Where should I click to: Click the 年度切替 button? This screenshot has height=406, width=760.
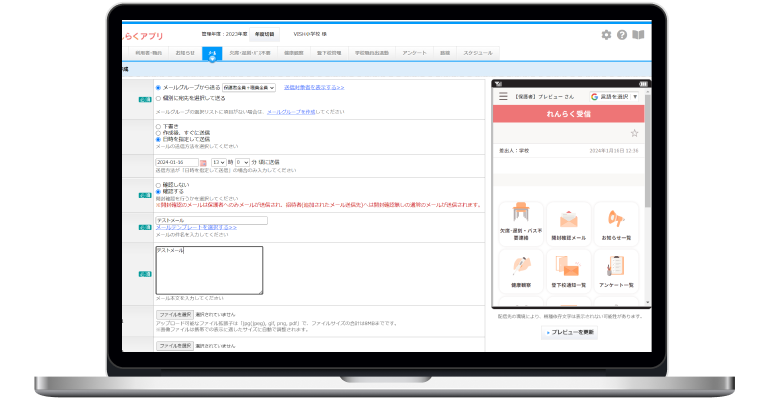pos(265,34)
